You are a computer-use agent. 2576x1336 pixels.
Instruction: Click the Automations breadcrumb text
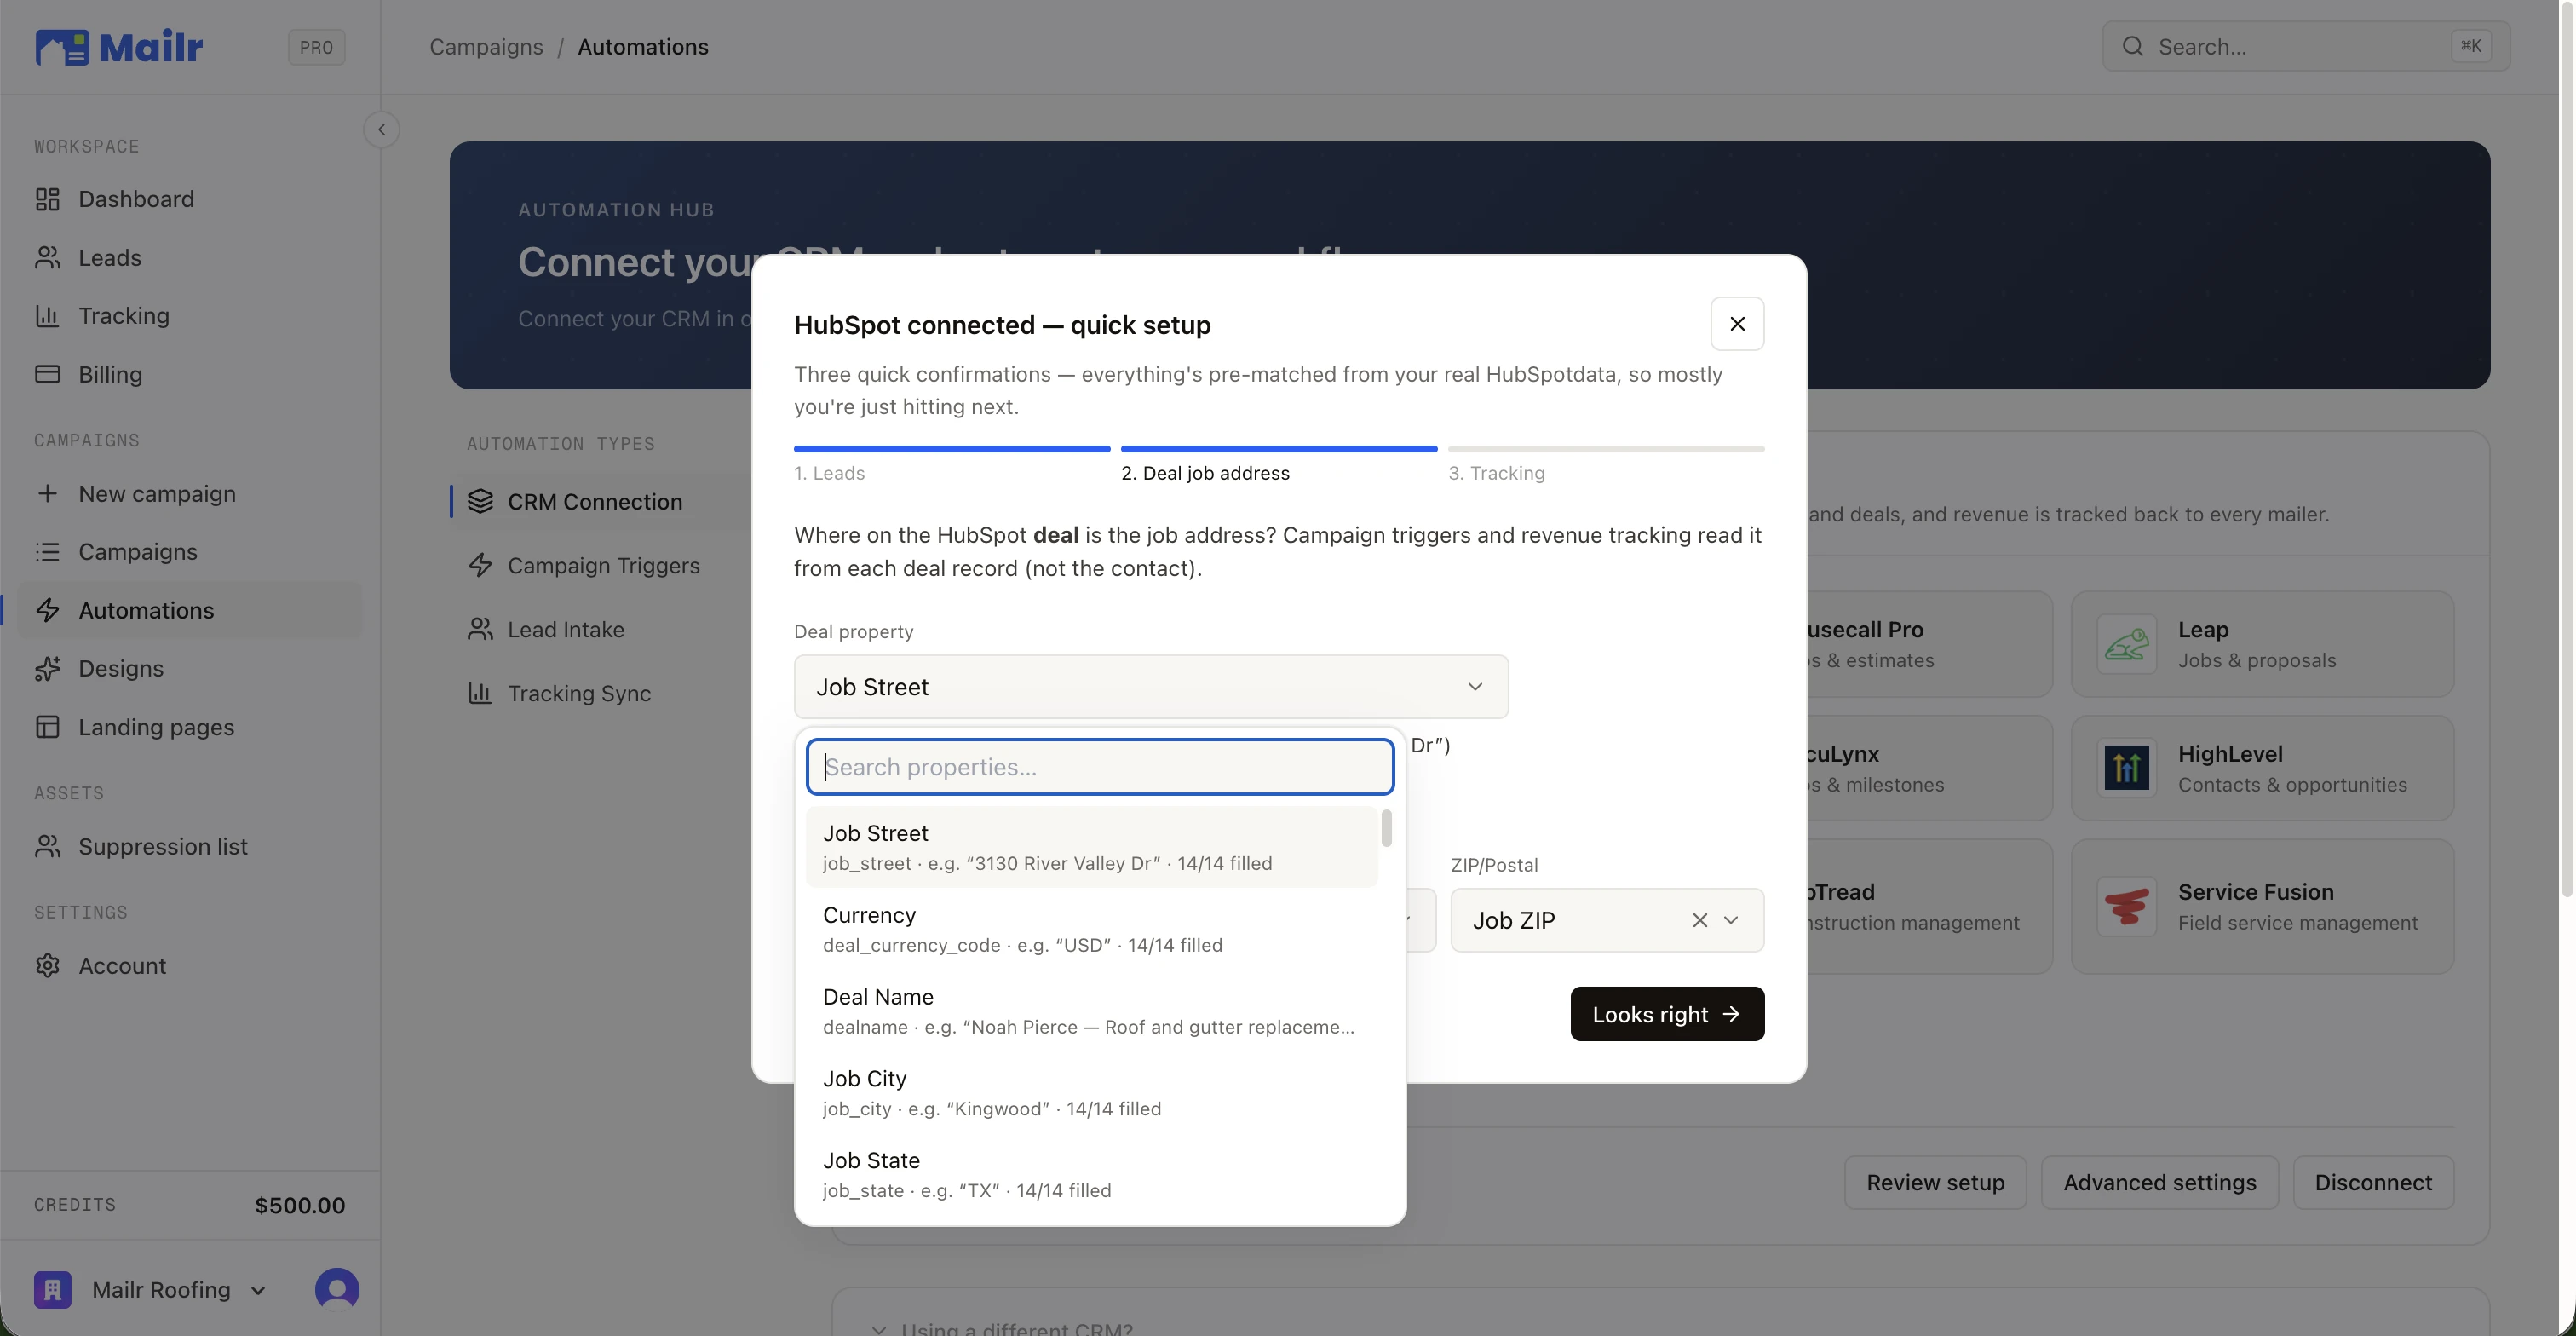pyautogui.click(x=643, y=47)
